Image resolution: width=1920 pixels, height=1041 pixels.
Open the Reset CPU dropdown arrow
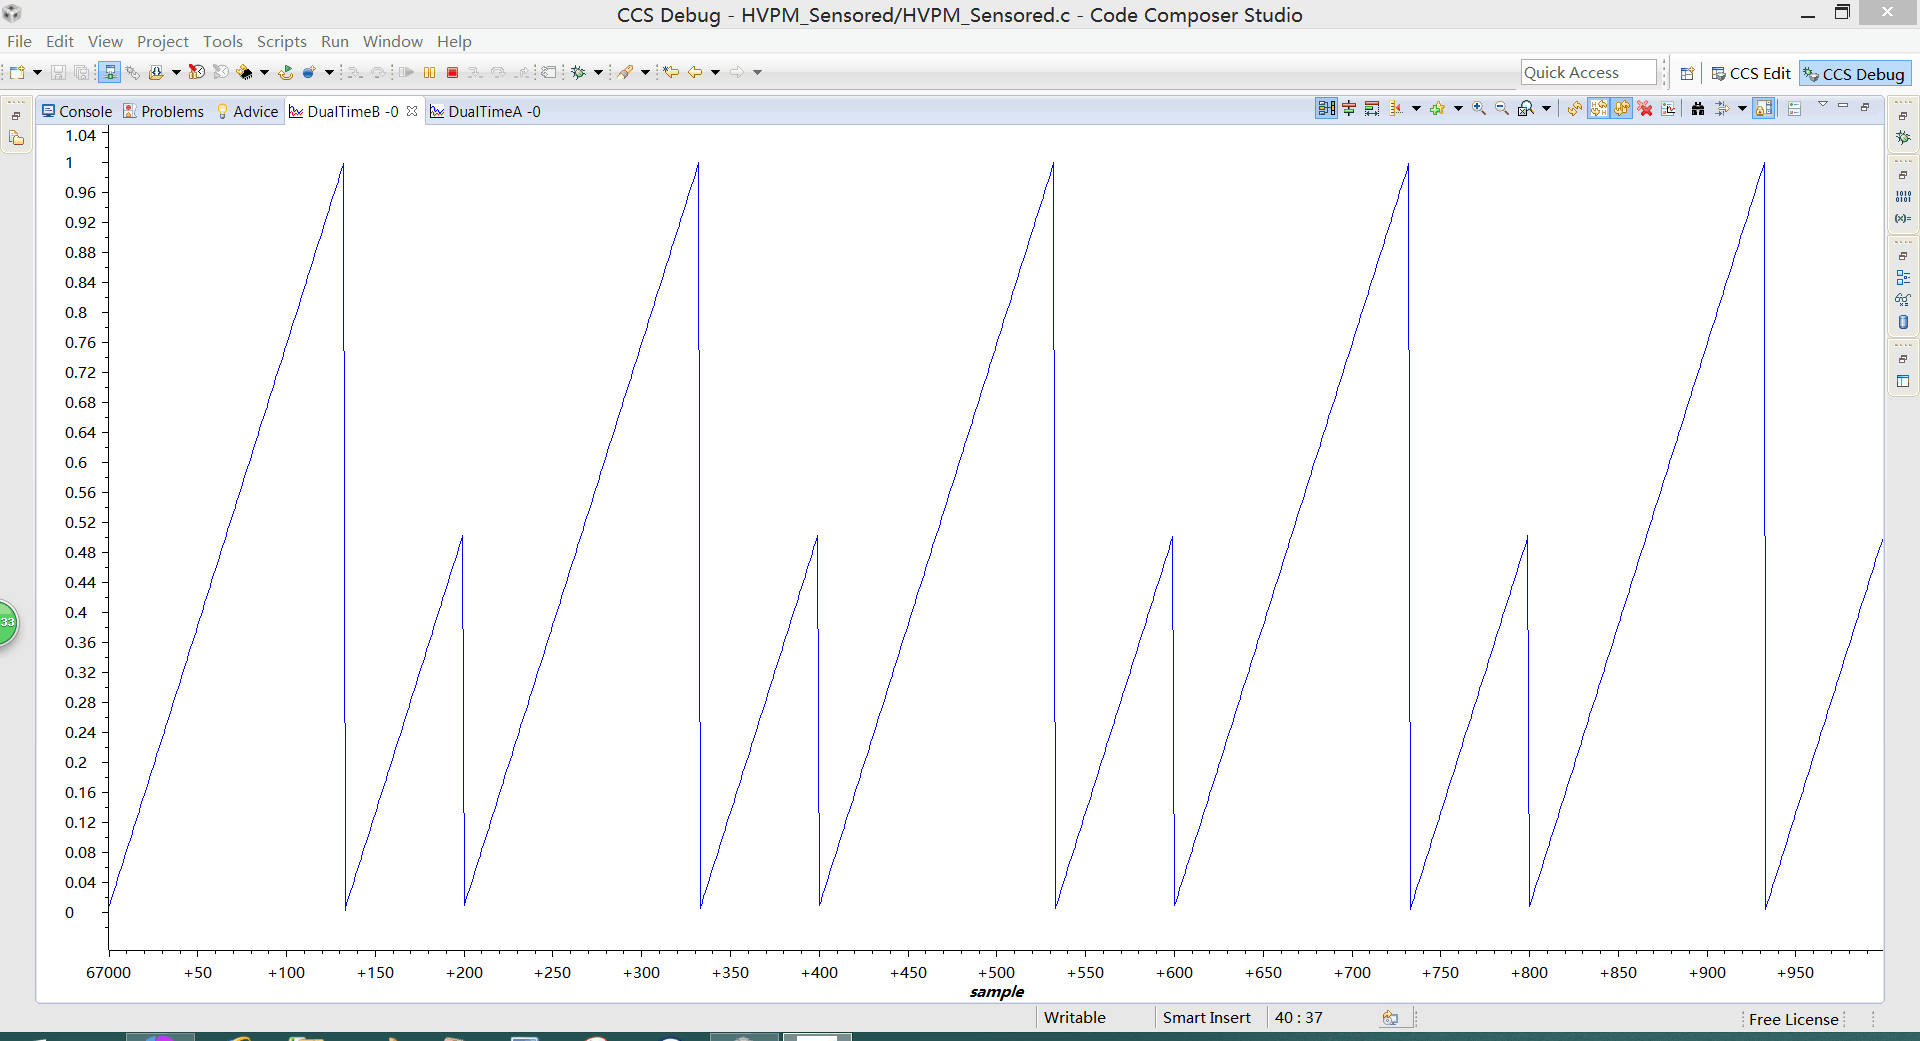pyautogui.click(x=264, y=72)
